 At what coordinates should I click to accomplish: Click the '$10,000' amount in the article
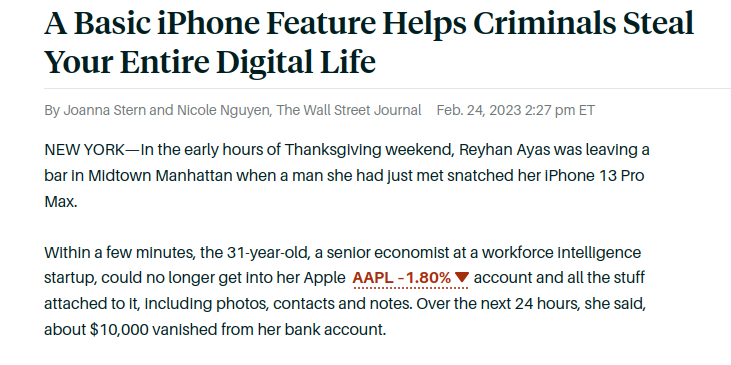pyautogui.click(x=120, y=330)
